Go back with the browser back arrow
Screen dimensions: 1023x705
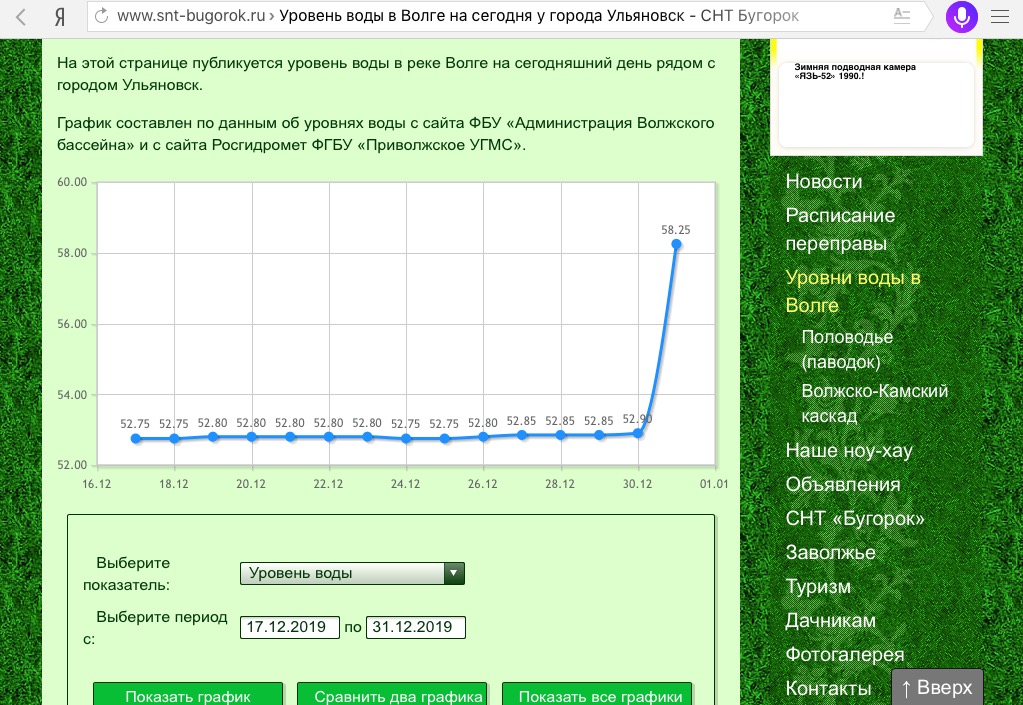coord(21,16)
